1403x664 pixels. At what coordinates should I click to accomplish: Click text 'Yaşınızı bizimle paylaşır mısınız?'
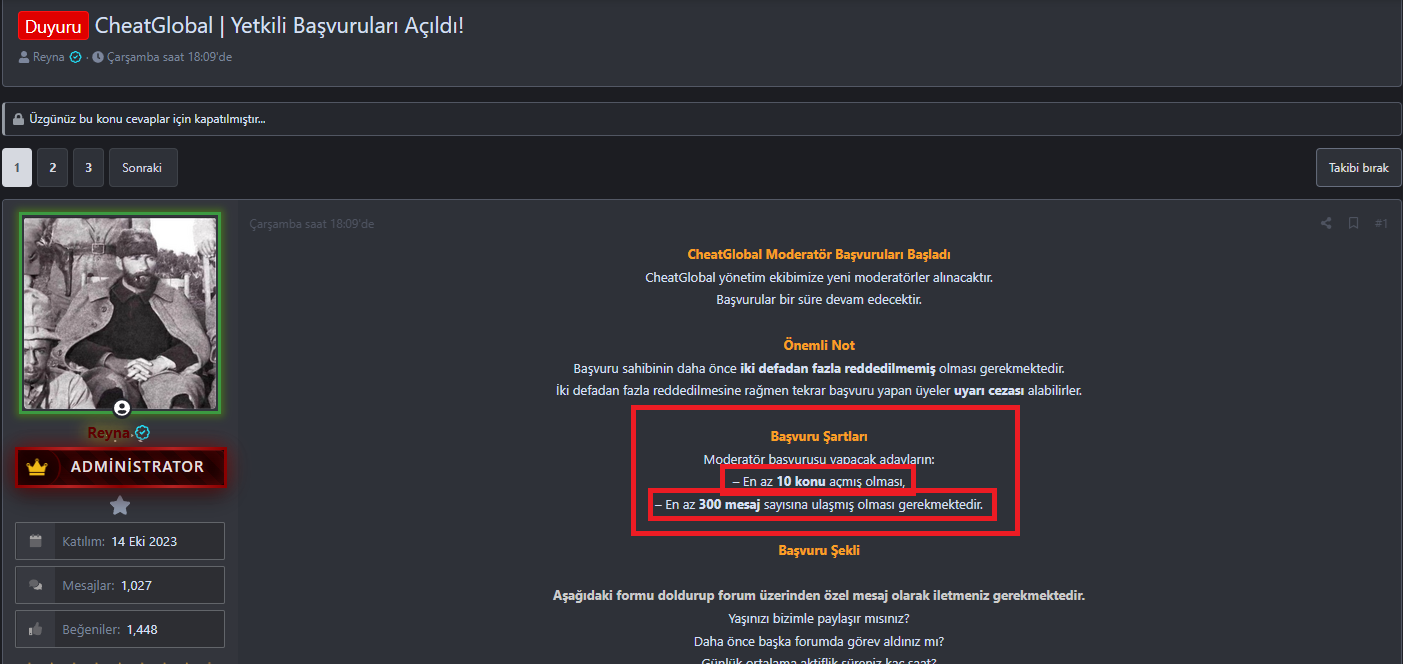click(x=819, y=618)
